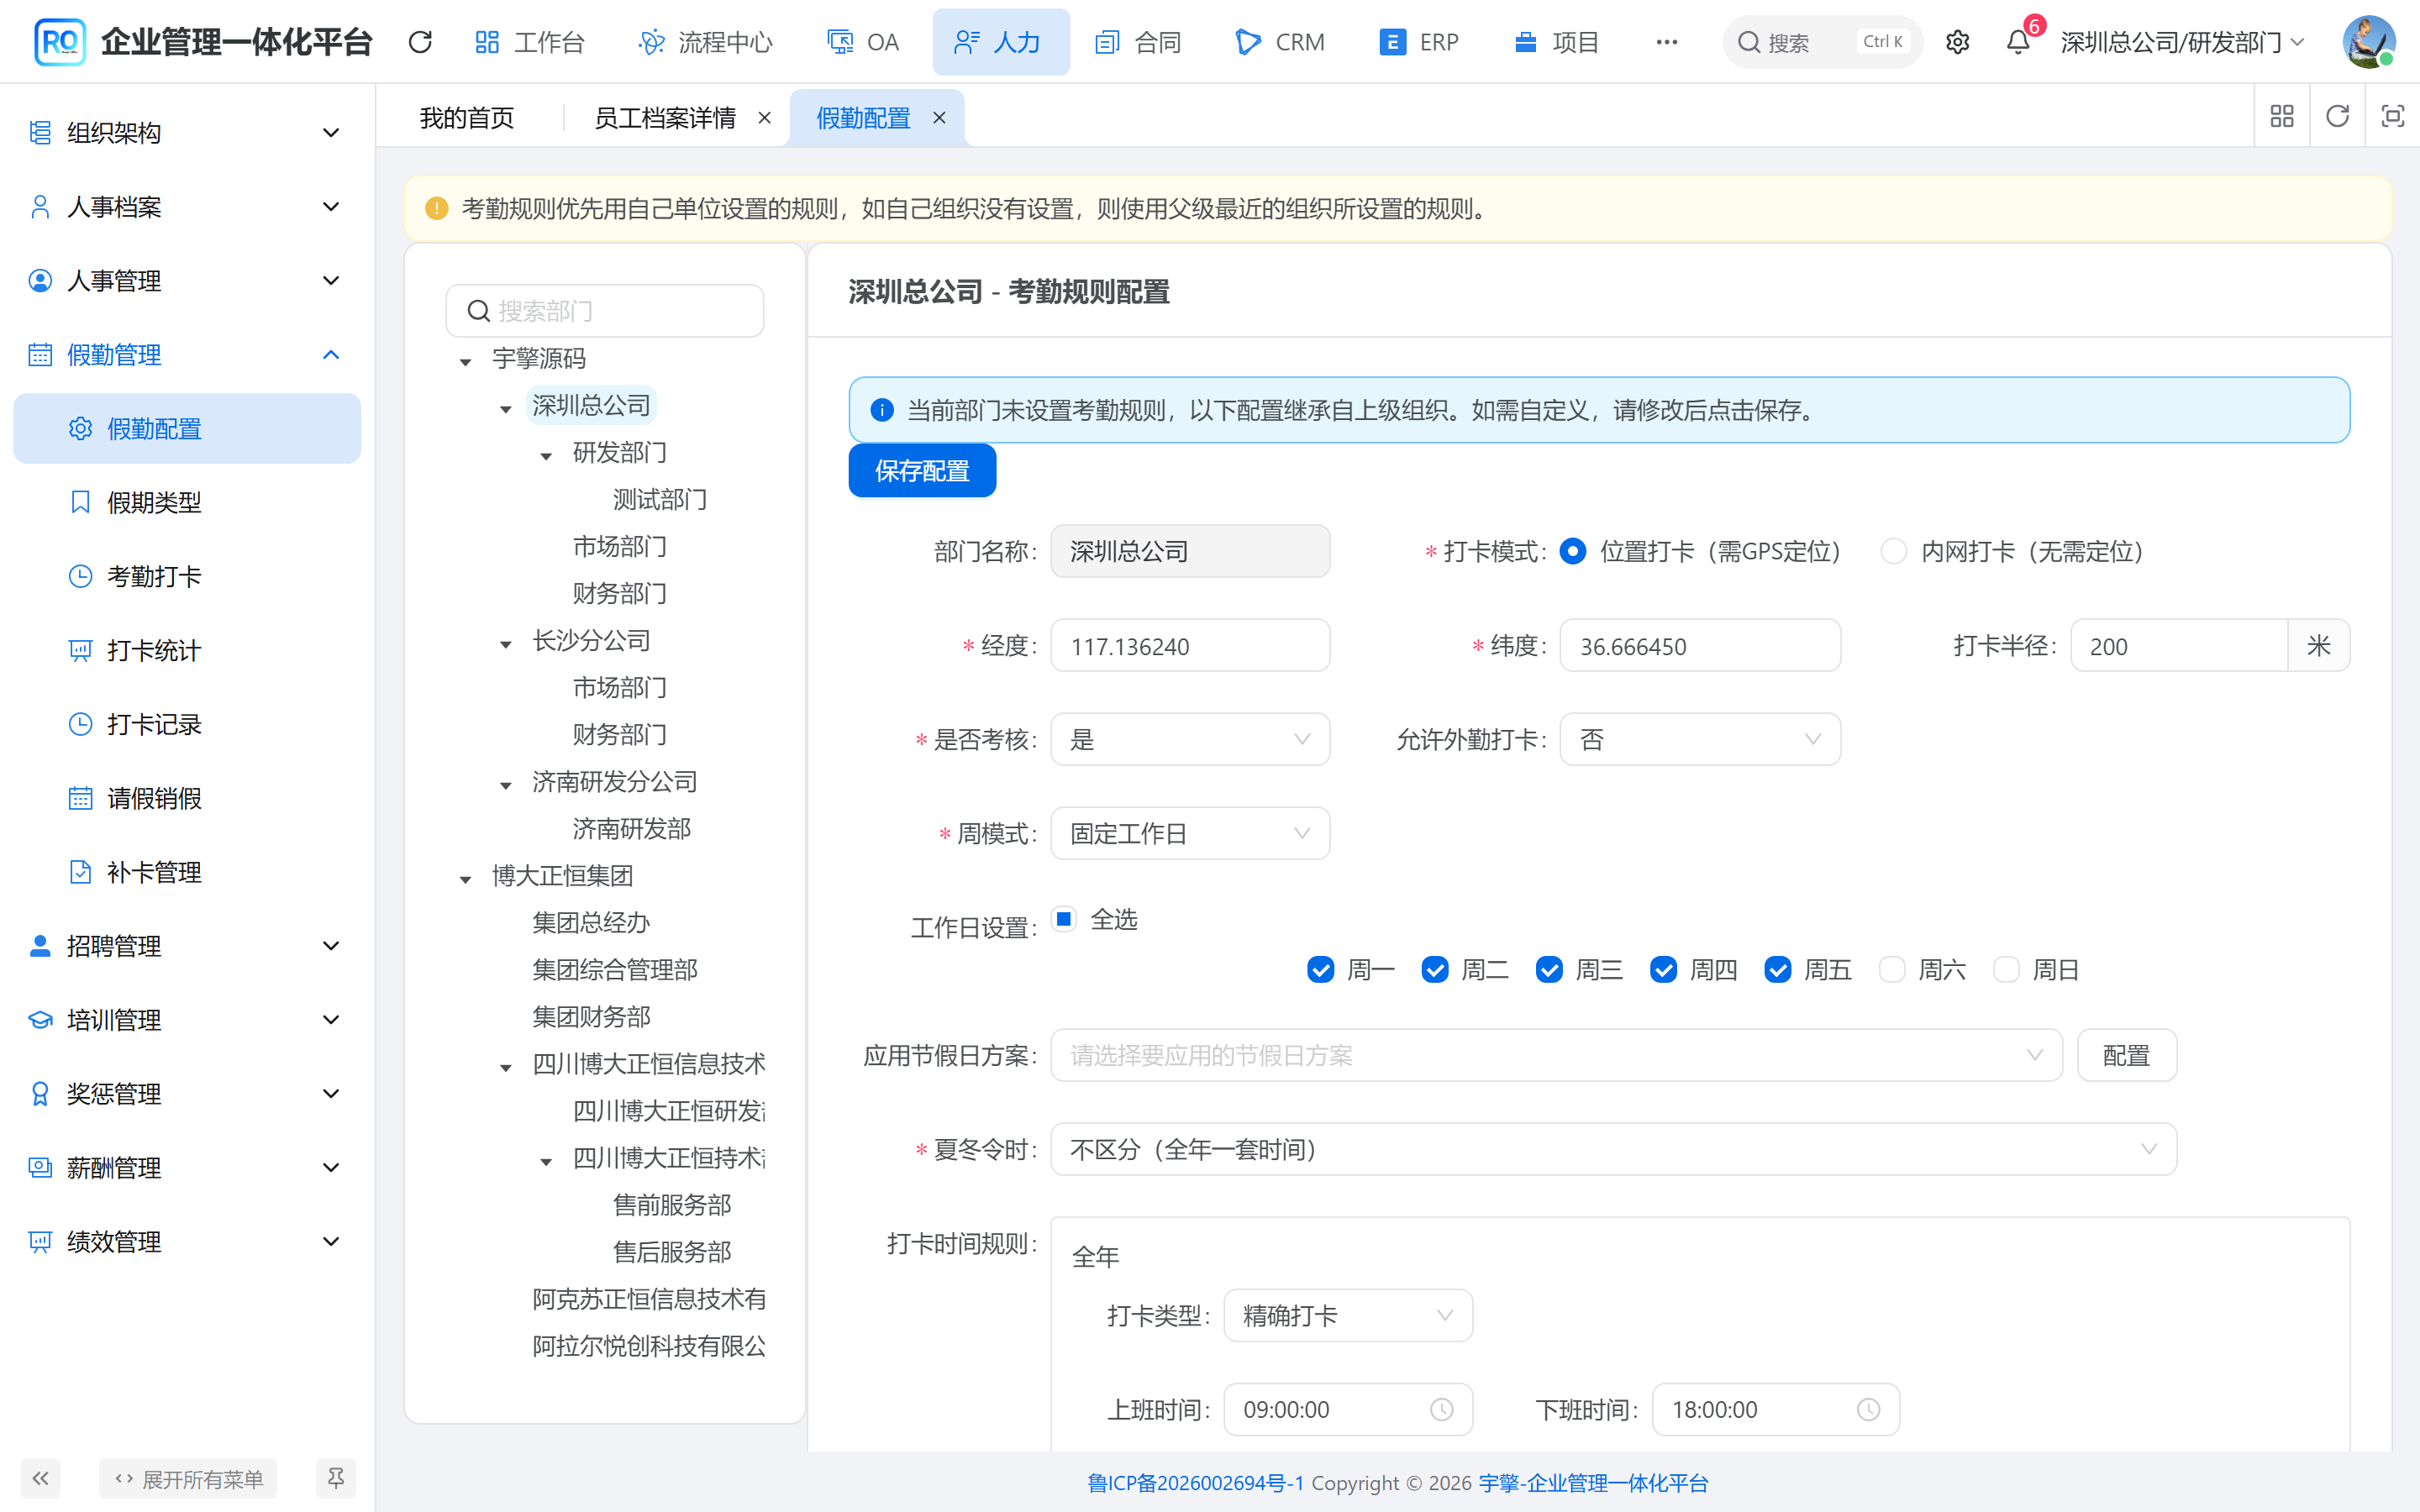
Task: Click the global 搜索 box
Action: (x=1822, y=42)
